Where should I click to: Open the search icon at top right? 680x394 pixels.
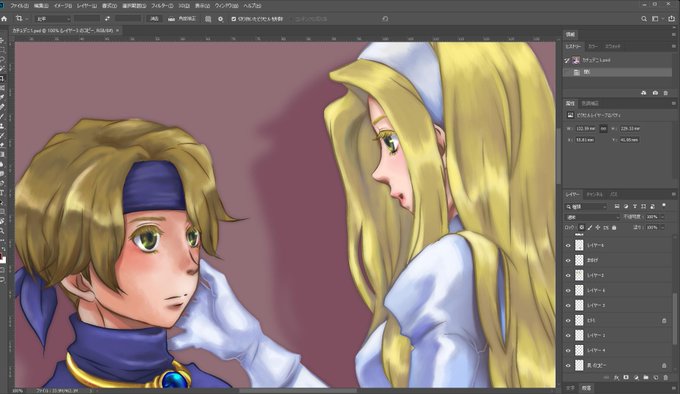(644, 19)
